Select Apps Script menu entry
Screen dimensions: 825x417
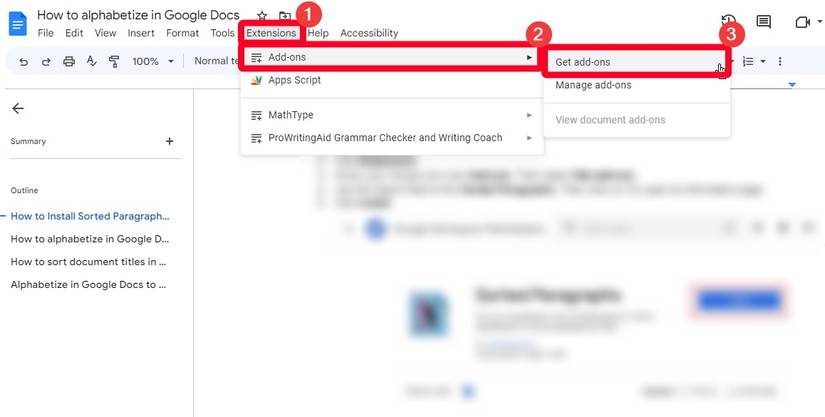392,80
